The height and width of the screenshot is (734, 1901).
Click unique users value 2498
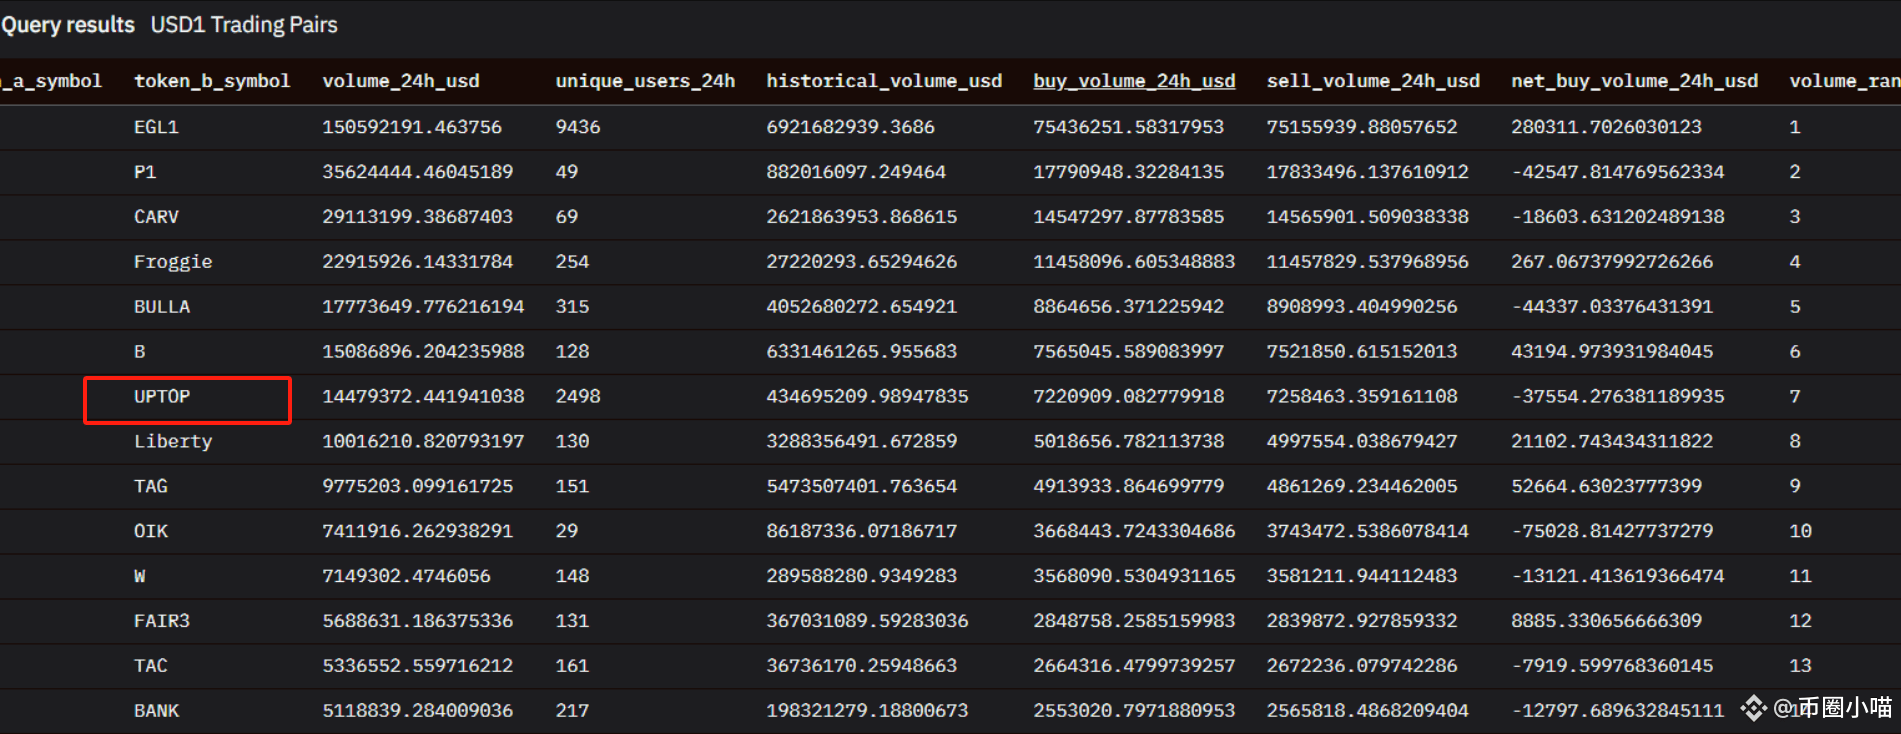[x=578, y=397]
